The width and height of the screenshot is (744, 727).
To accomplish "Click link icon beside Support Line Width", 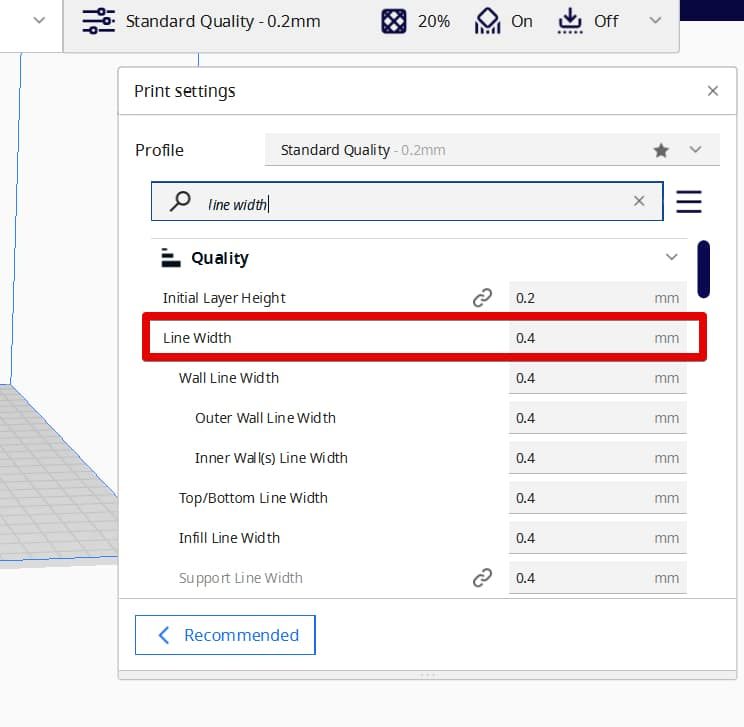I will point(482,578).
